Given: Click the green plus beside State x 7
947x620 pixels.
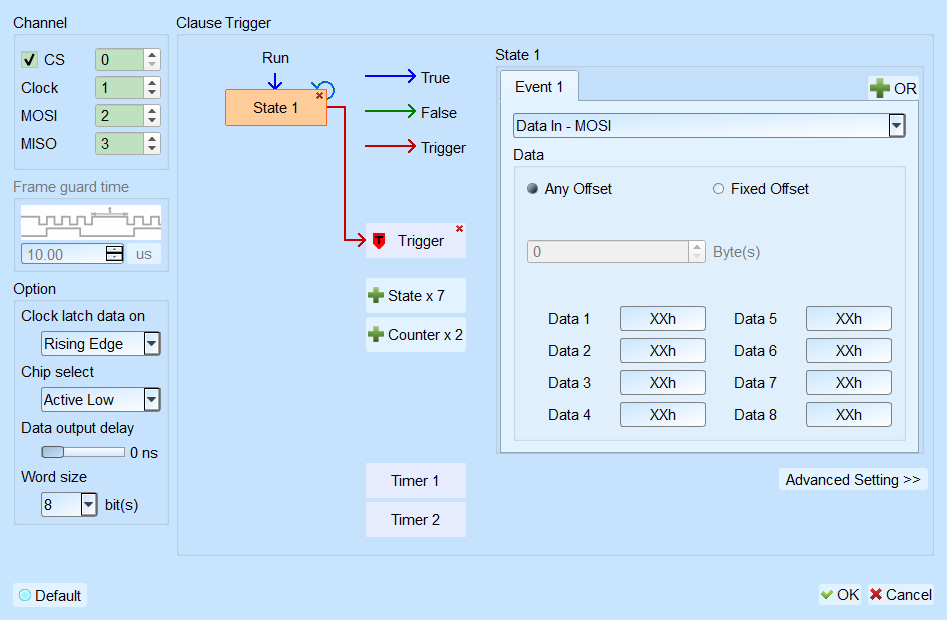Looking at the screenshot, I should click(376, 295).
